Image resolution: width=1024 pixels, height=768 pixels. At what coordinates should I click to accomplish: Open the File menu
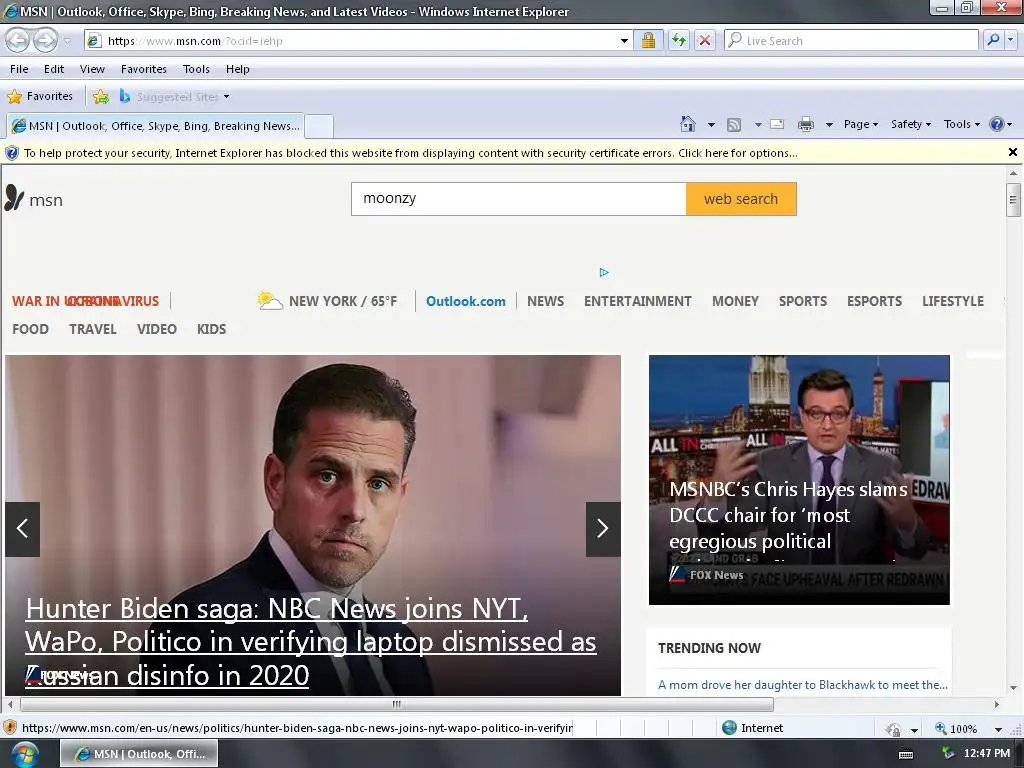19,69
